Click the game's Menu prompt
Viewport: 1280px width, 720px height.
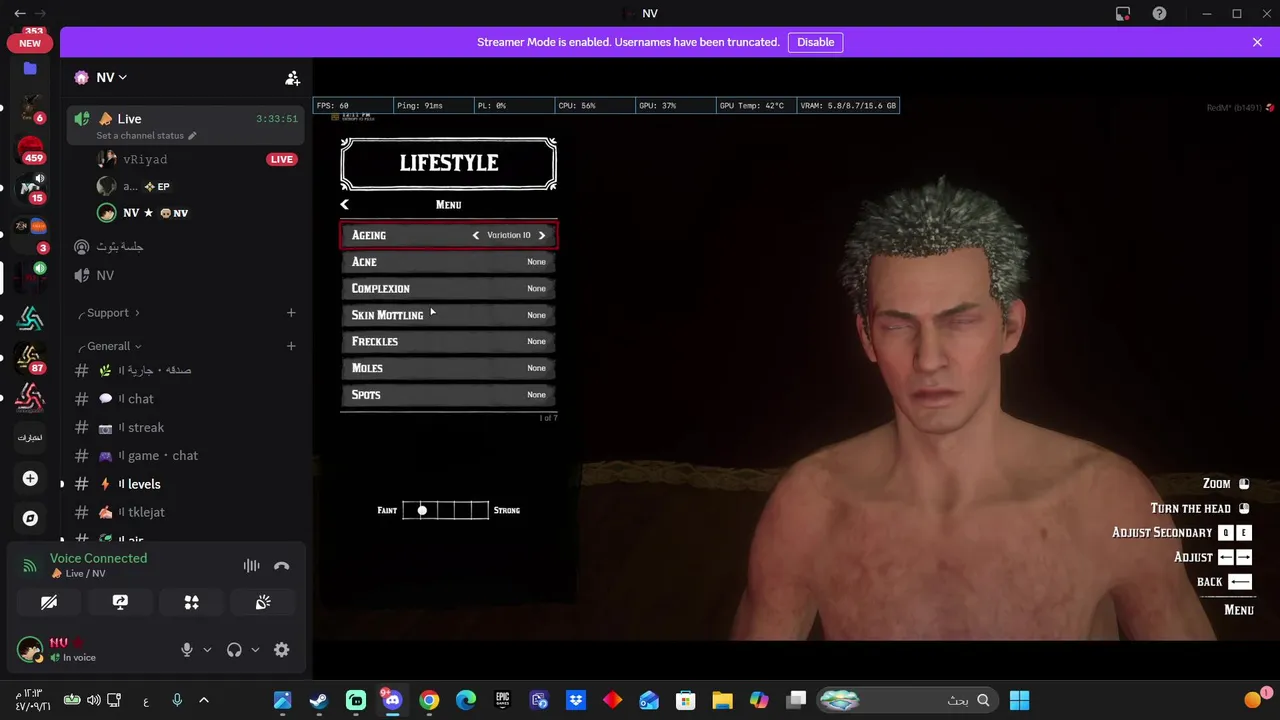[1238, 610]
